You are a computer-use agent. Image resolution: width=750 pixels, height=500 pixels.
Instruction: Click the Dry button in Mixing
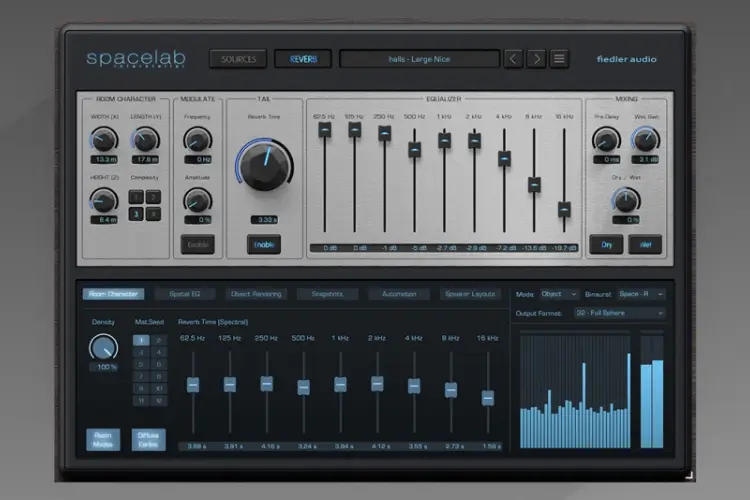point(607,244)
